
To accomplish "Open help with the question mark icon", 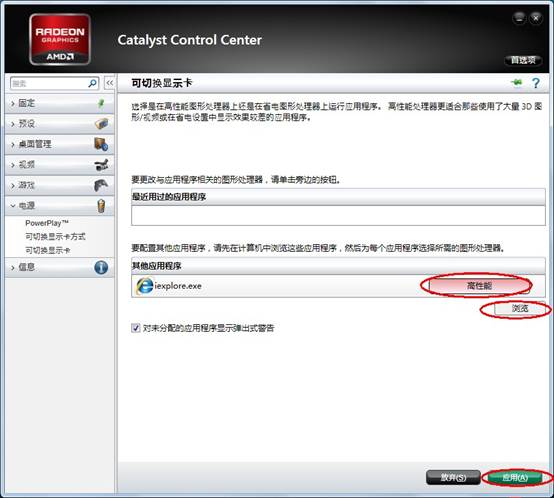I will [x=536, y=83].
